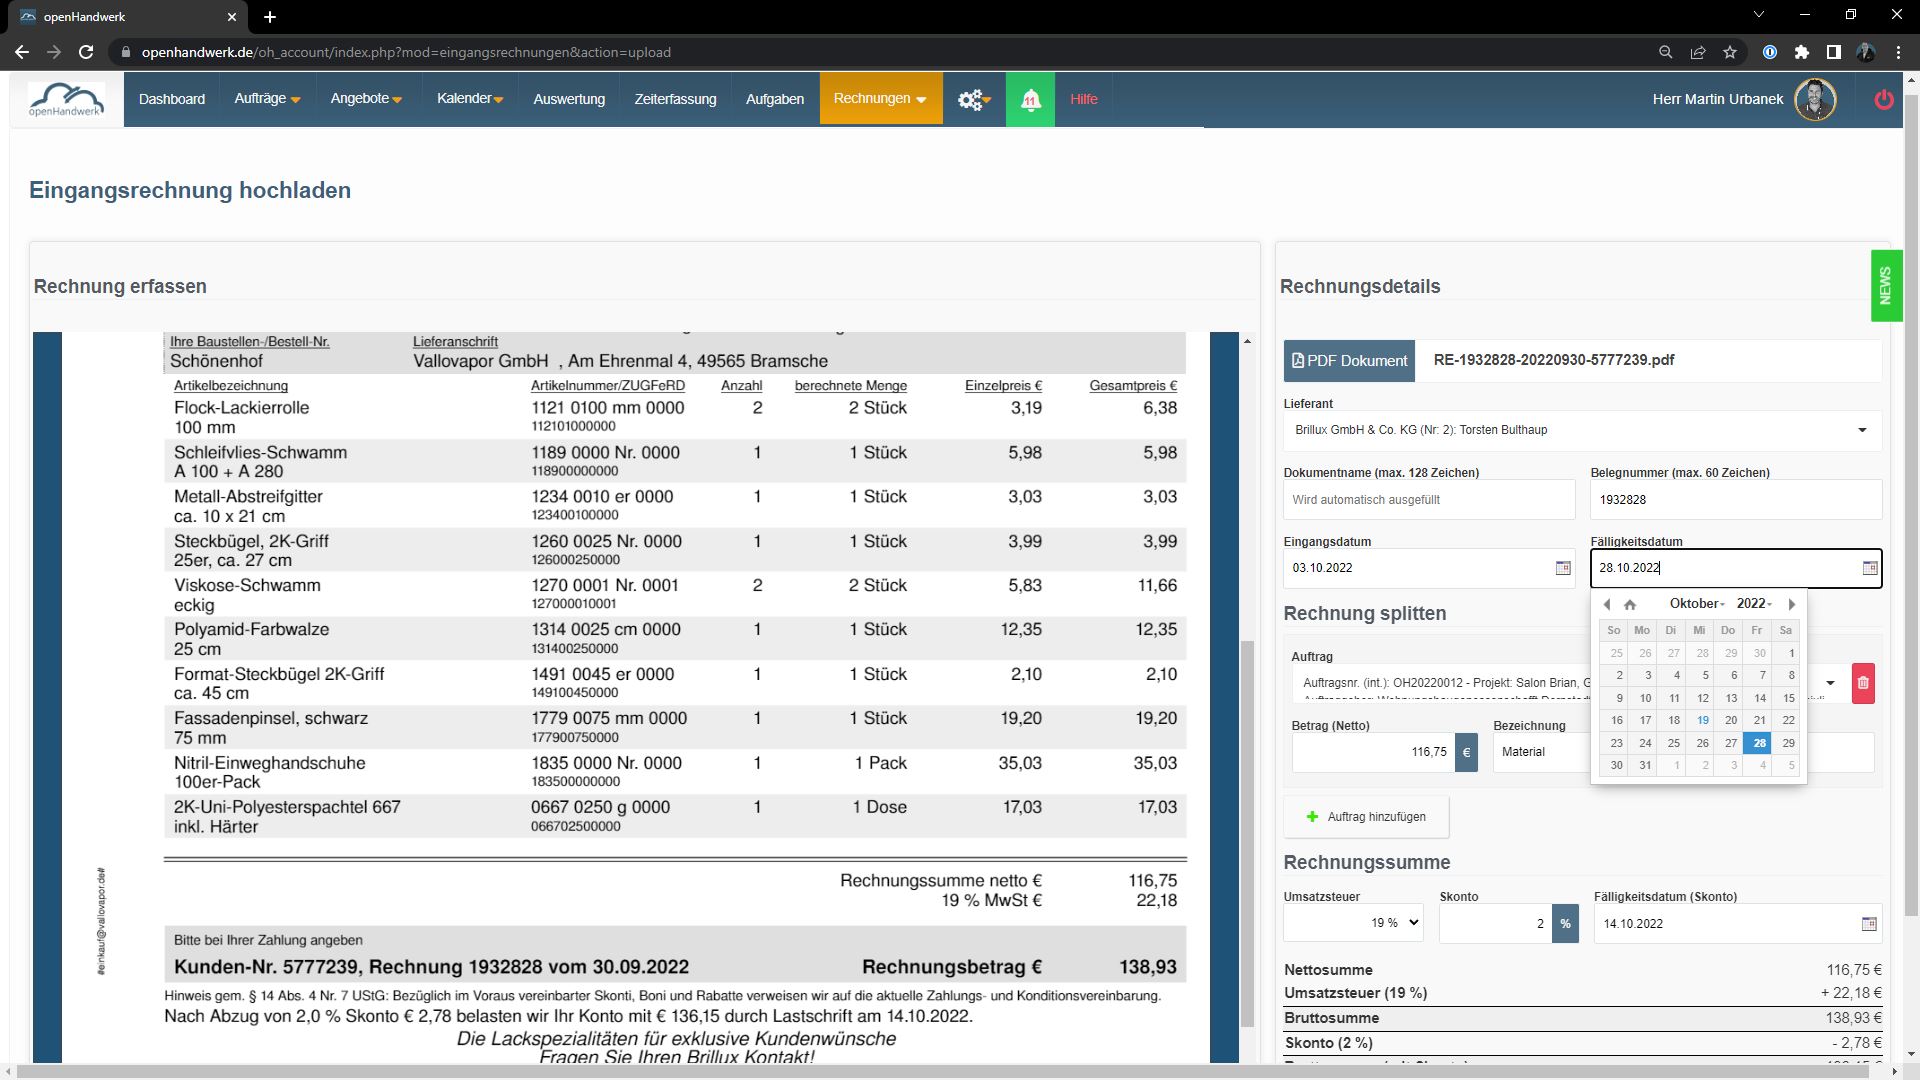1920x1080 pixels.
Task: Click the PDF Dokument button
Action: [1349, 361]
